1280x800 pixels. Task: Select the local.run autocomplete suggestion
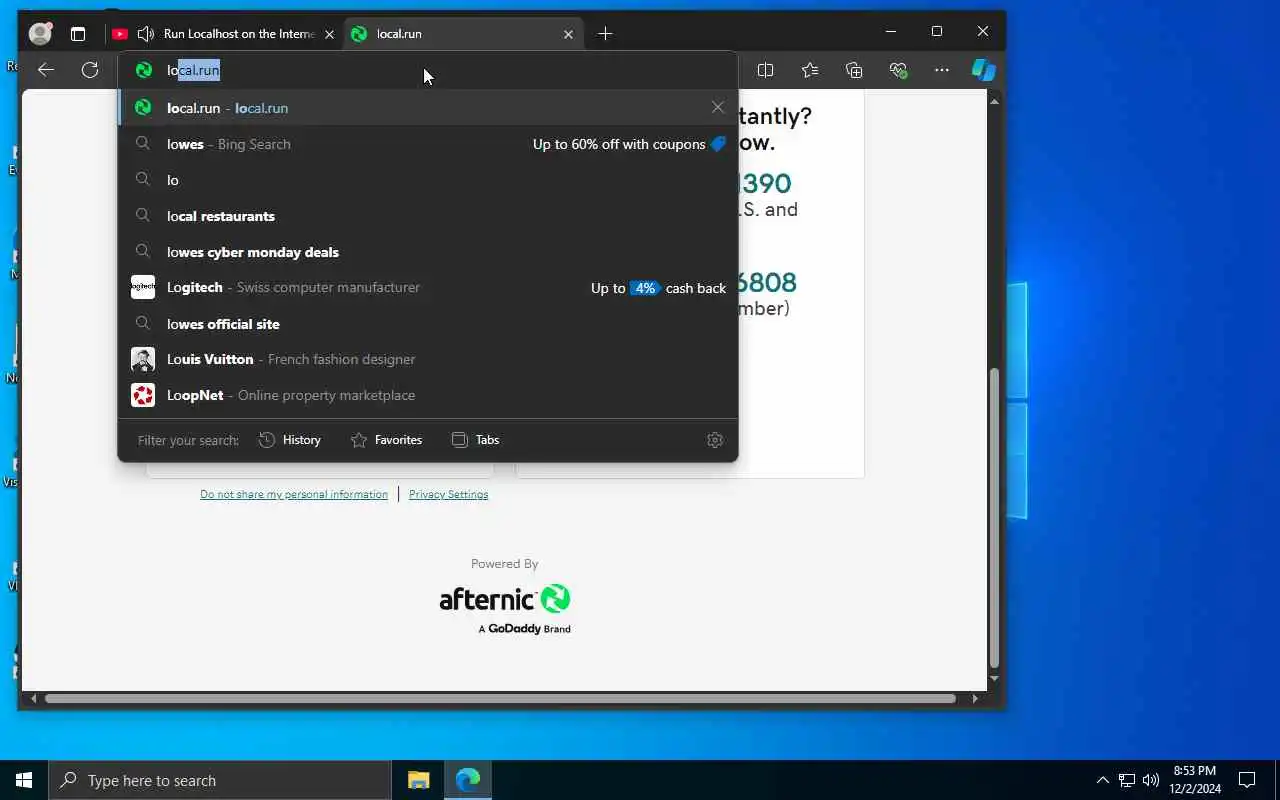[x=428, y=107]
